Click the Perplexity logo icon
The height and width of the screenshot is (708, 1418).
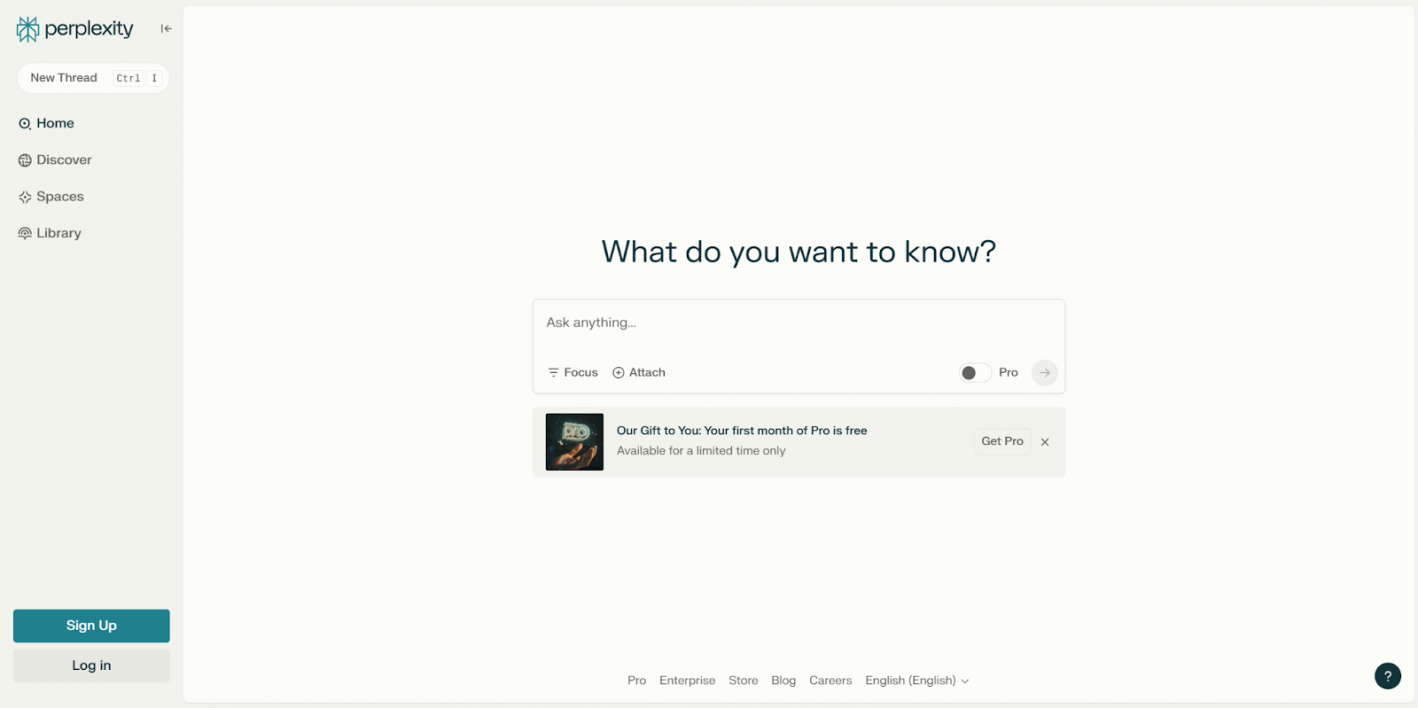[28, 29]
